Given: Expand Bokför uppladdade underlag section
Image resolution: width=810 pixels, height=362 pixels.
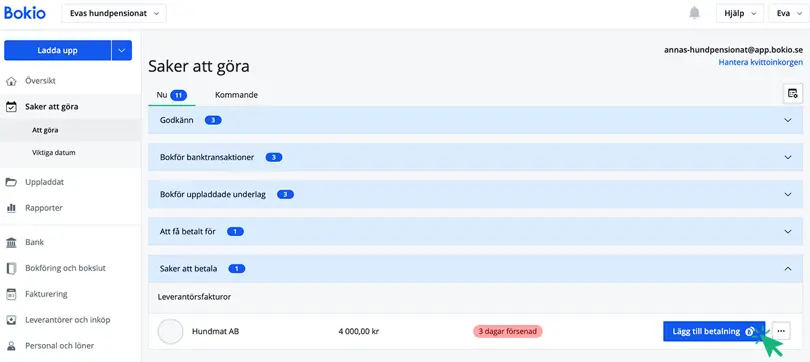Looking at the screenshot, I should (x=475, y=195).
